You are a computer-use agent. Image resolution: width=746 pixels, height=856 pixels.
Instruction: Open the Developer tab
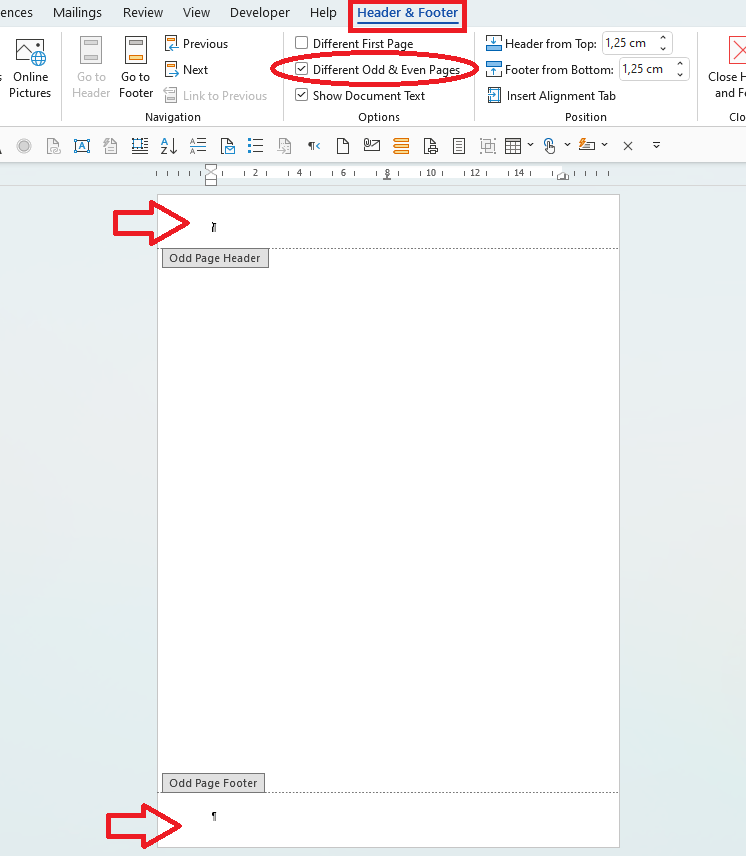point(260,13)
